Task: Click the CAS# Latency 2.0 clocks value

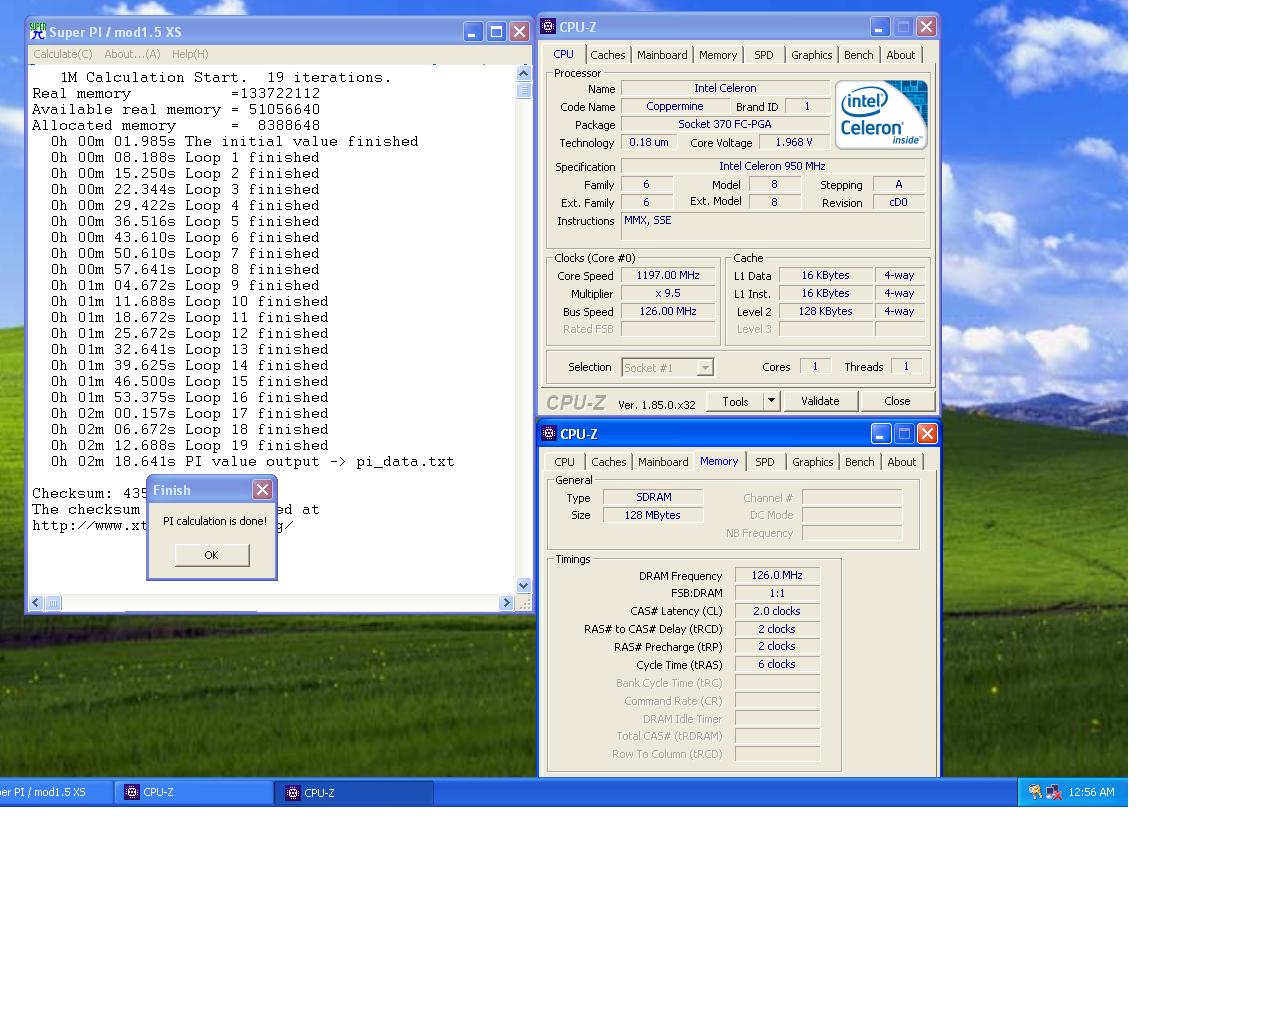Action: coord(777,611)
